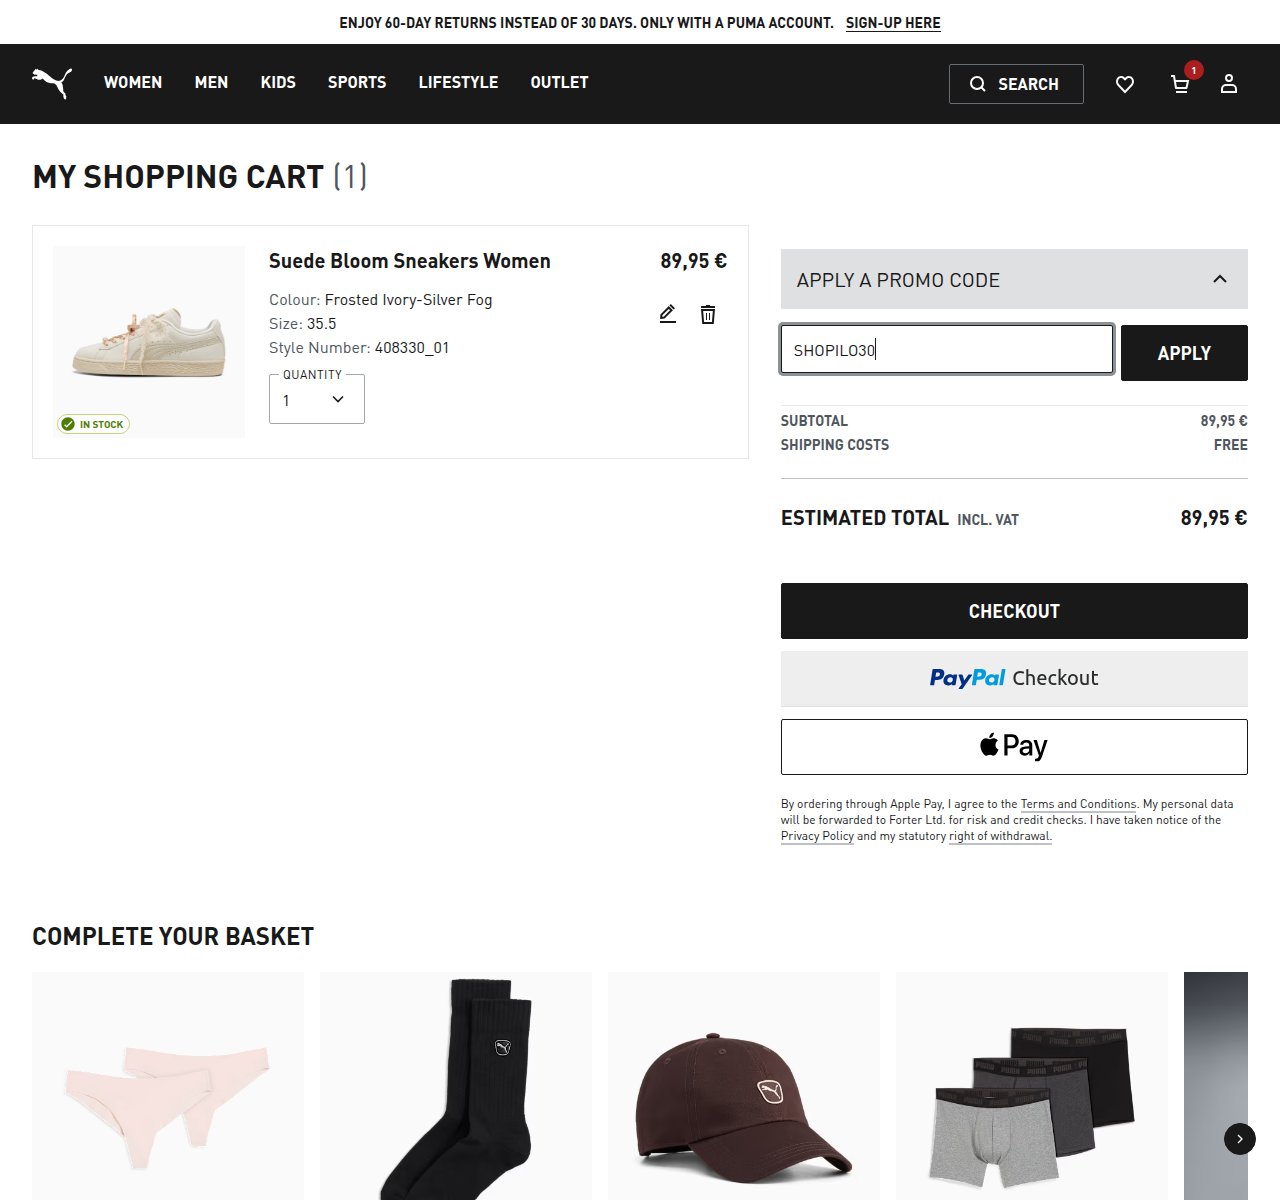1280x1200 pixels.
Task: Open the wishlist heart icon
Action: (1125, 84)
